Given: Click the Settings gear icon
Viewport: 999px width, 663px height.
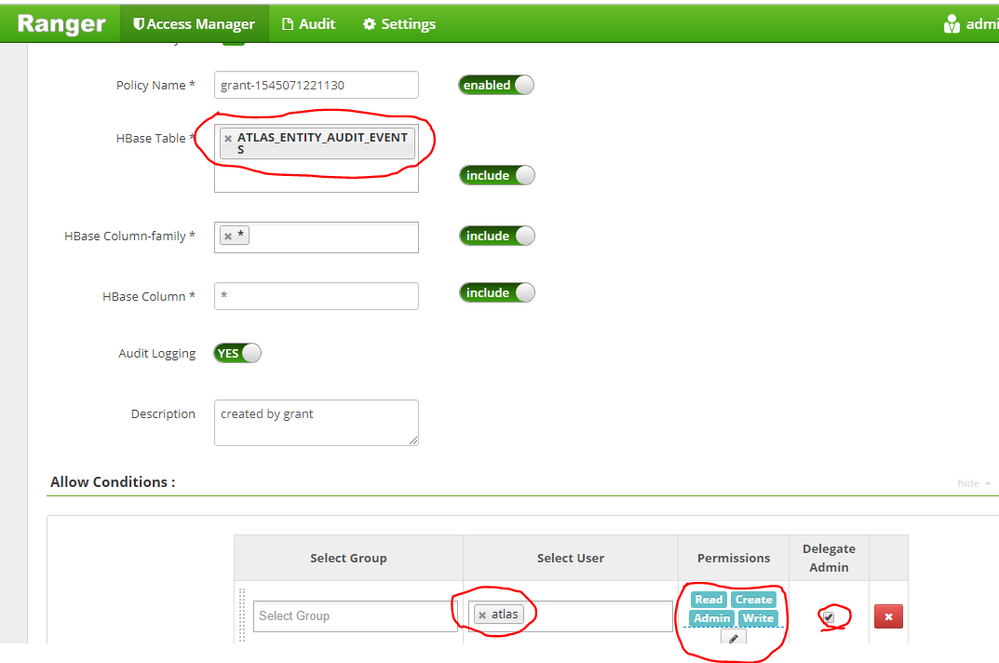Looking at the screenshot, I should point(369,24).
